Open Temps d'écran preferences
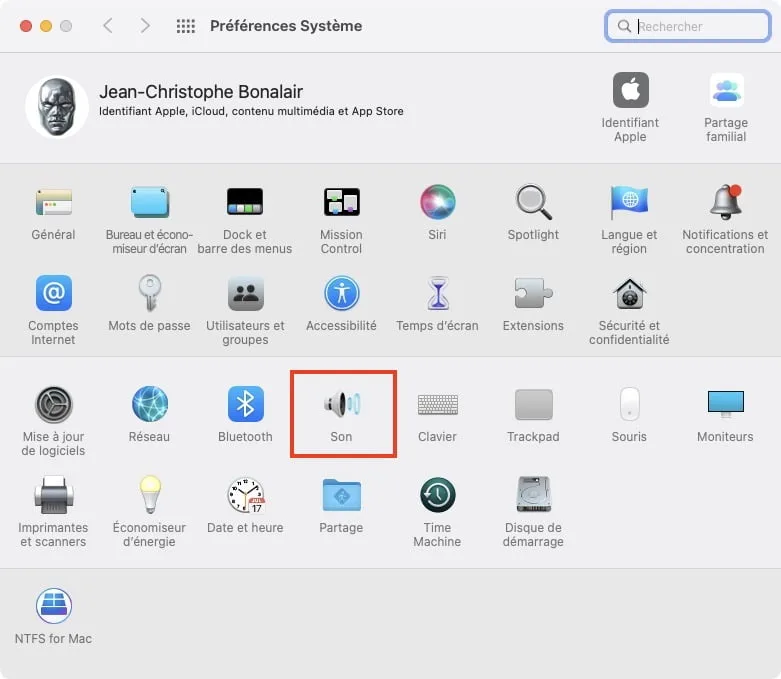 coord(437,293)
